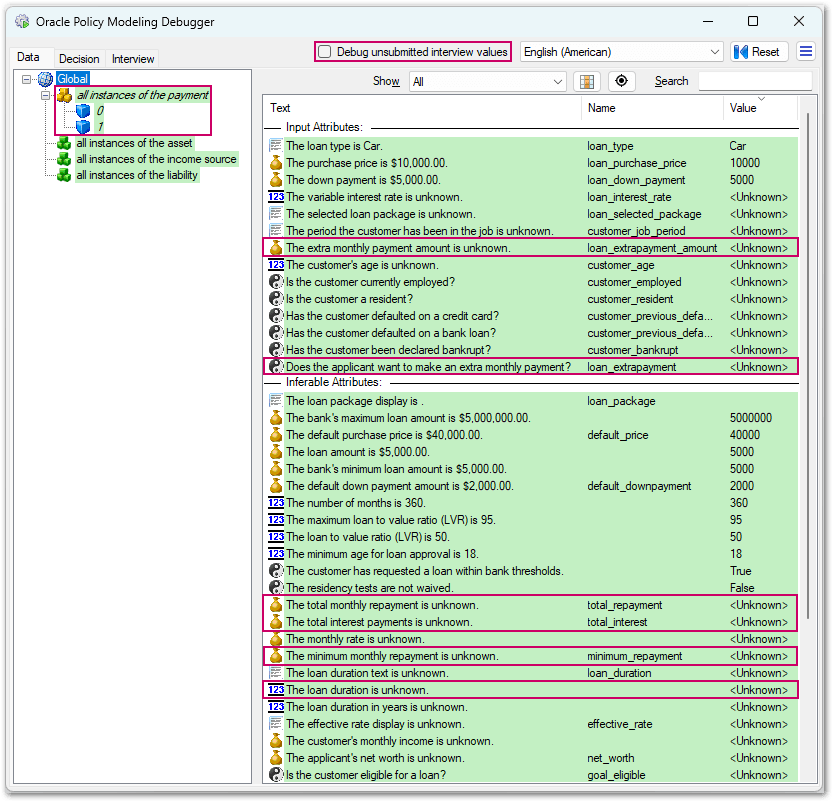The height and width of the screenshot is (802, 833).
Task: Click the default_price name cell
Action: (617, 435)
